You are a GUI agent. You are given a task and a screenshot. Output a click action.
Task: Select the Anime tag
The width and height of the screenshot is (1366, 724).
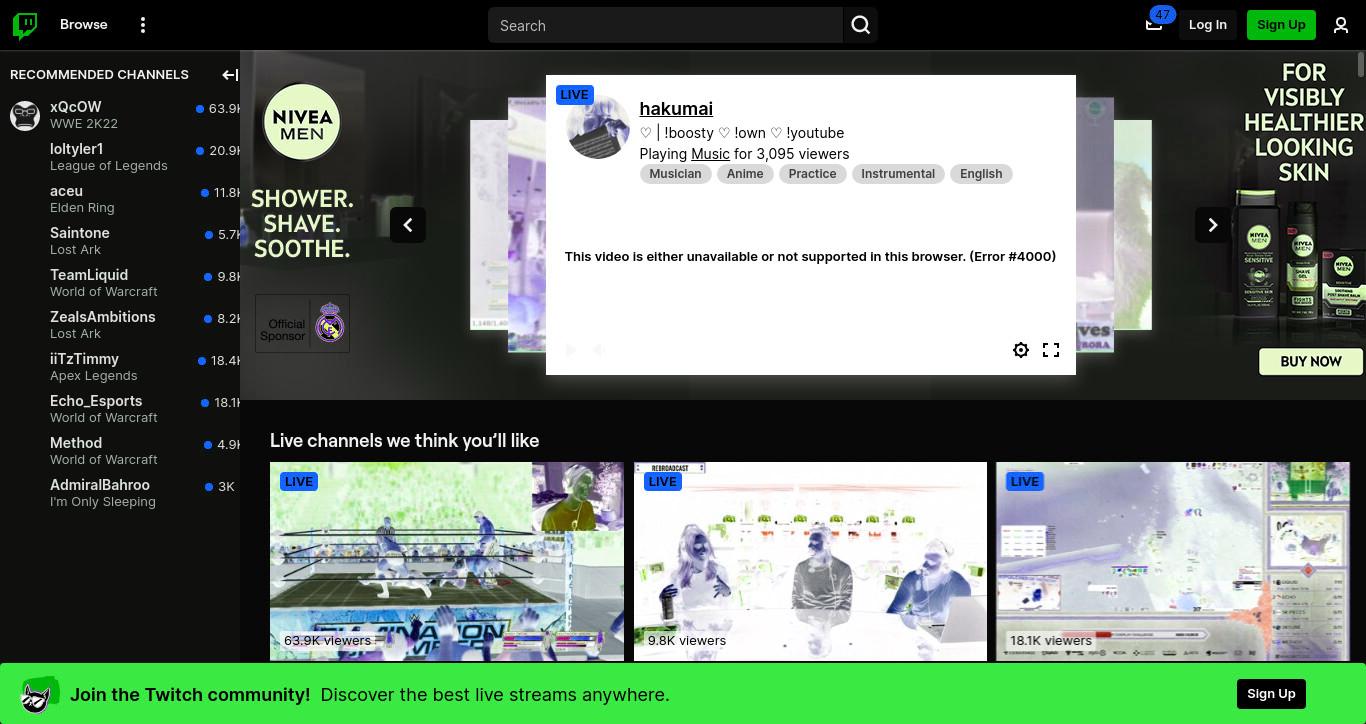(745, 174)
